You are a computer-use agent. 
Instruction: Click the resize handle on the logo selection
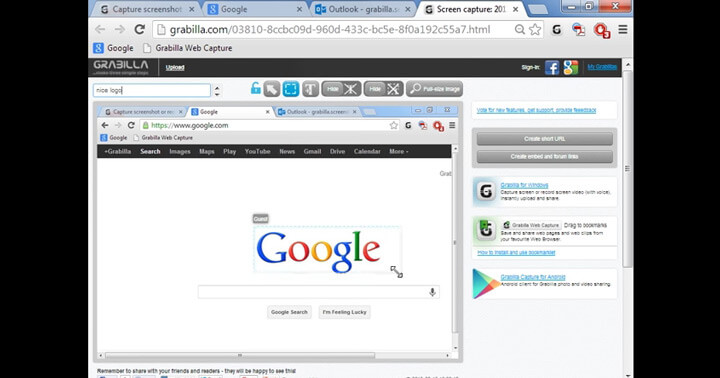pos(397,272)
